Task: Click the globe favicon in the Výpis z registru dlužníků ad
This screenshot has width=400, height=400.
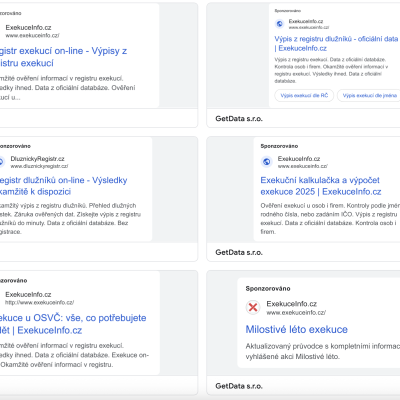Action: (x=280, y=24)
